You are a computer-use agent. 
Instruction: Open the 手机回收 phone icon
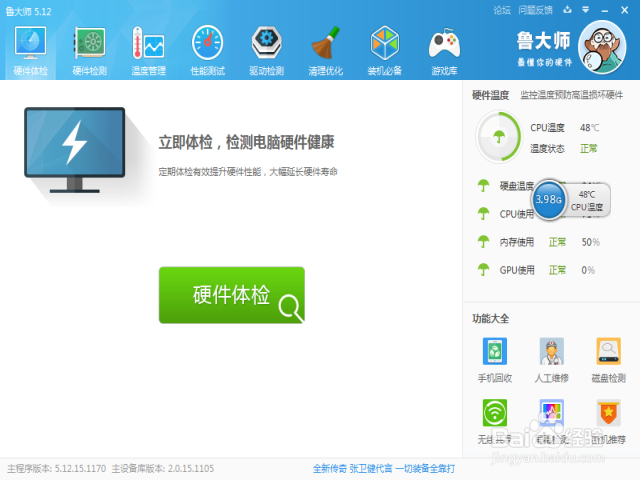495,351
